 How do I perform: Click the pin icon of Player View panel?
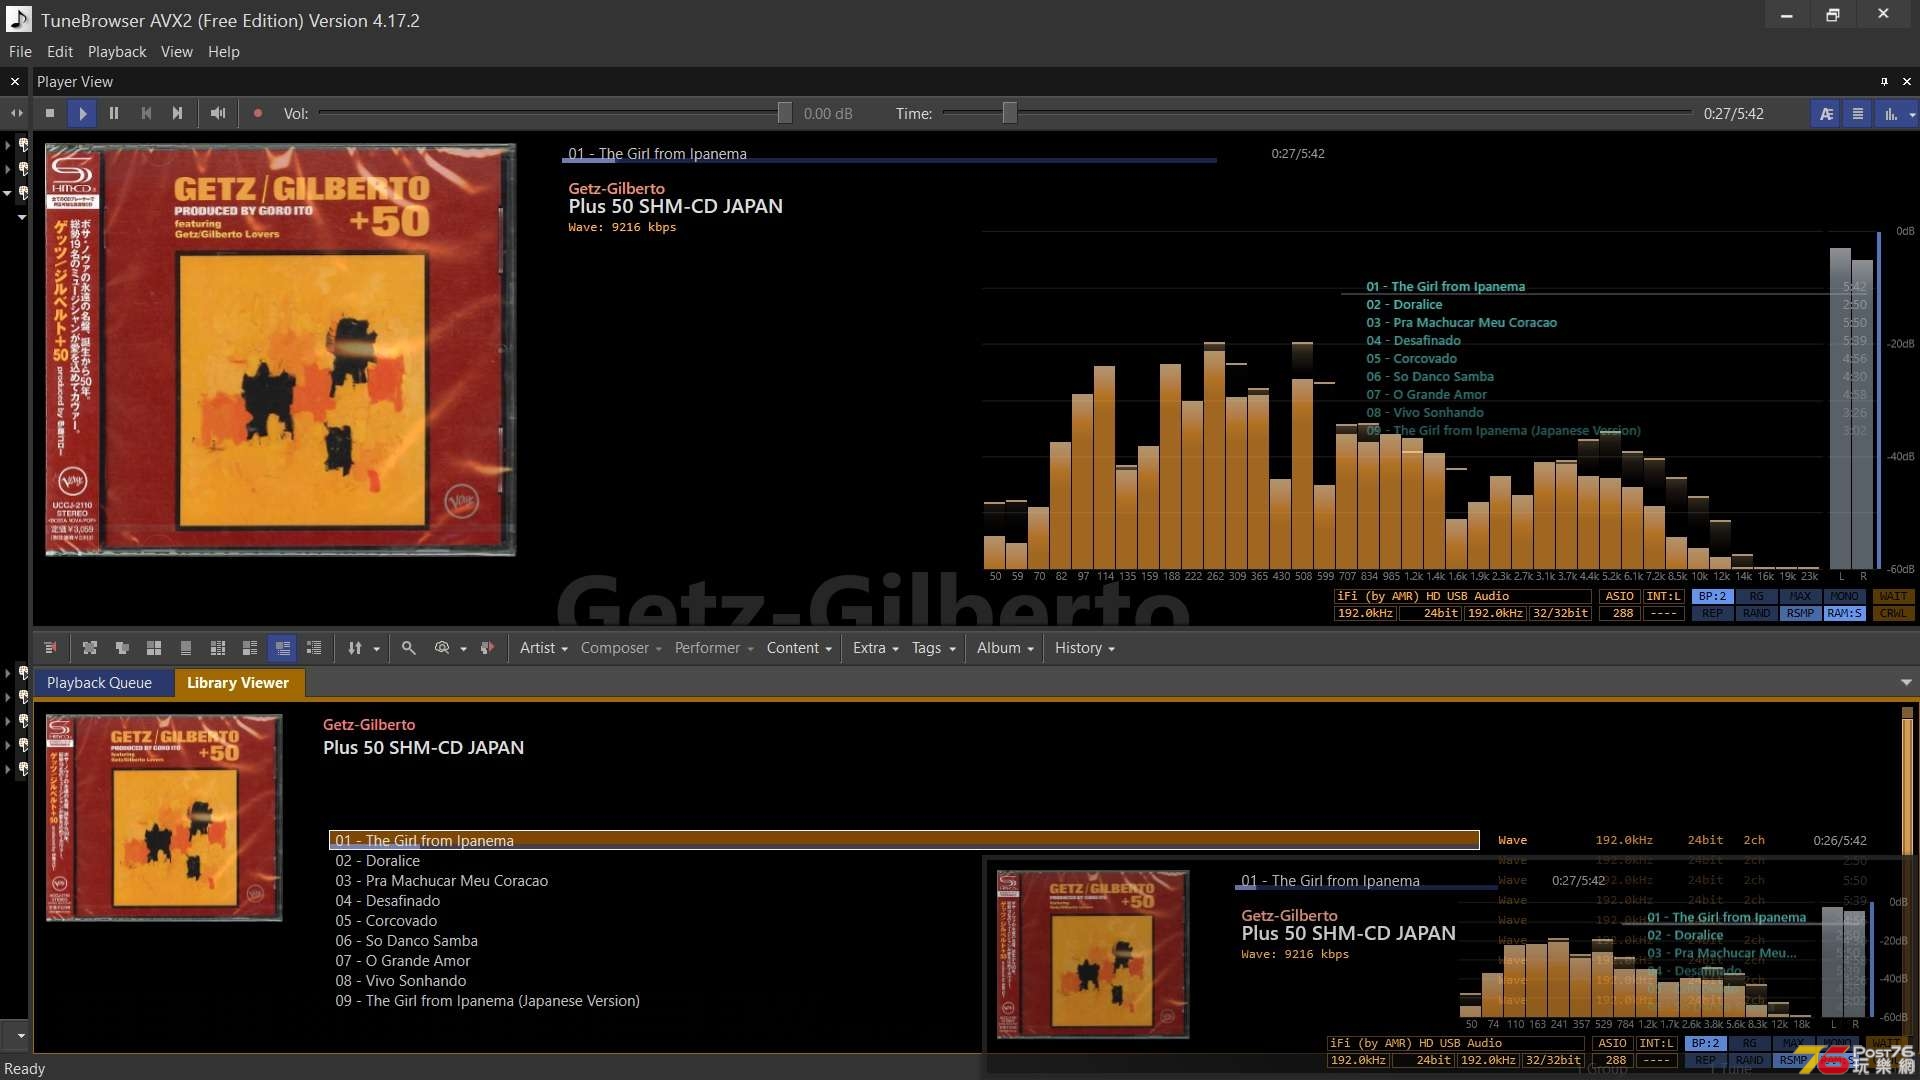[1884, 82]
